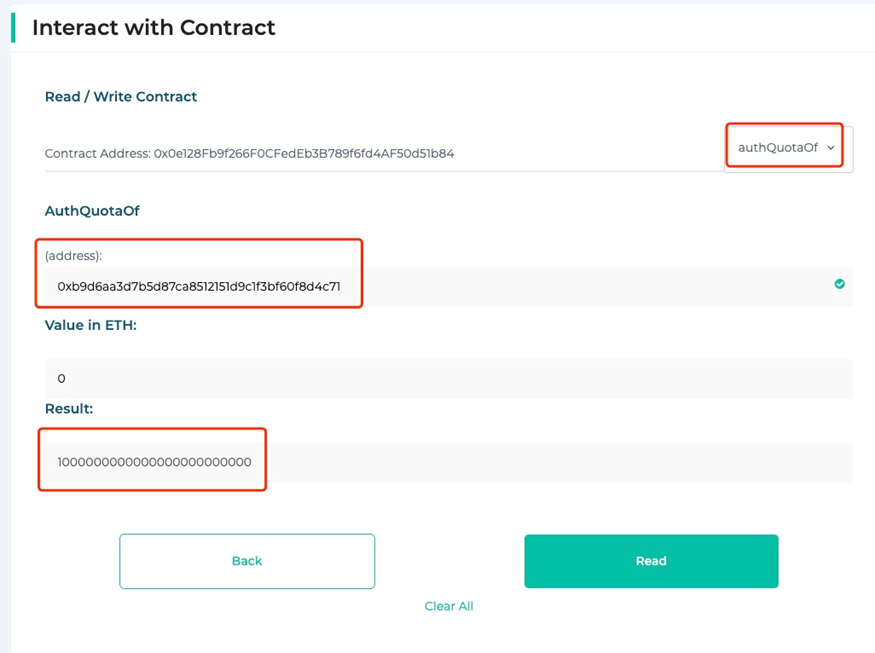Click the Read button
This screenshot has height=653, width=875.
(651, 561)
